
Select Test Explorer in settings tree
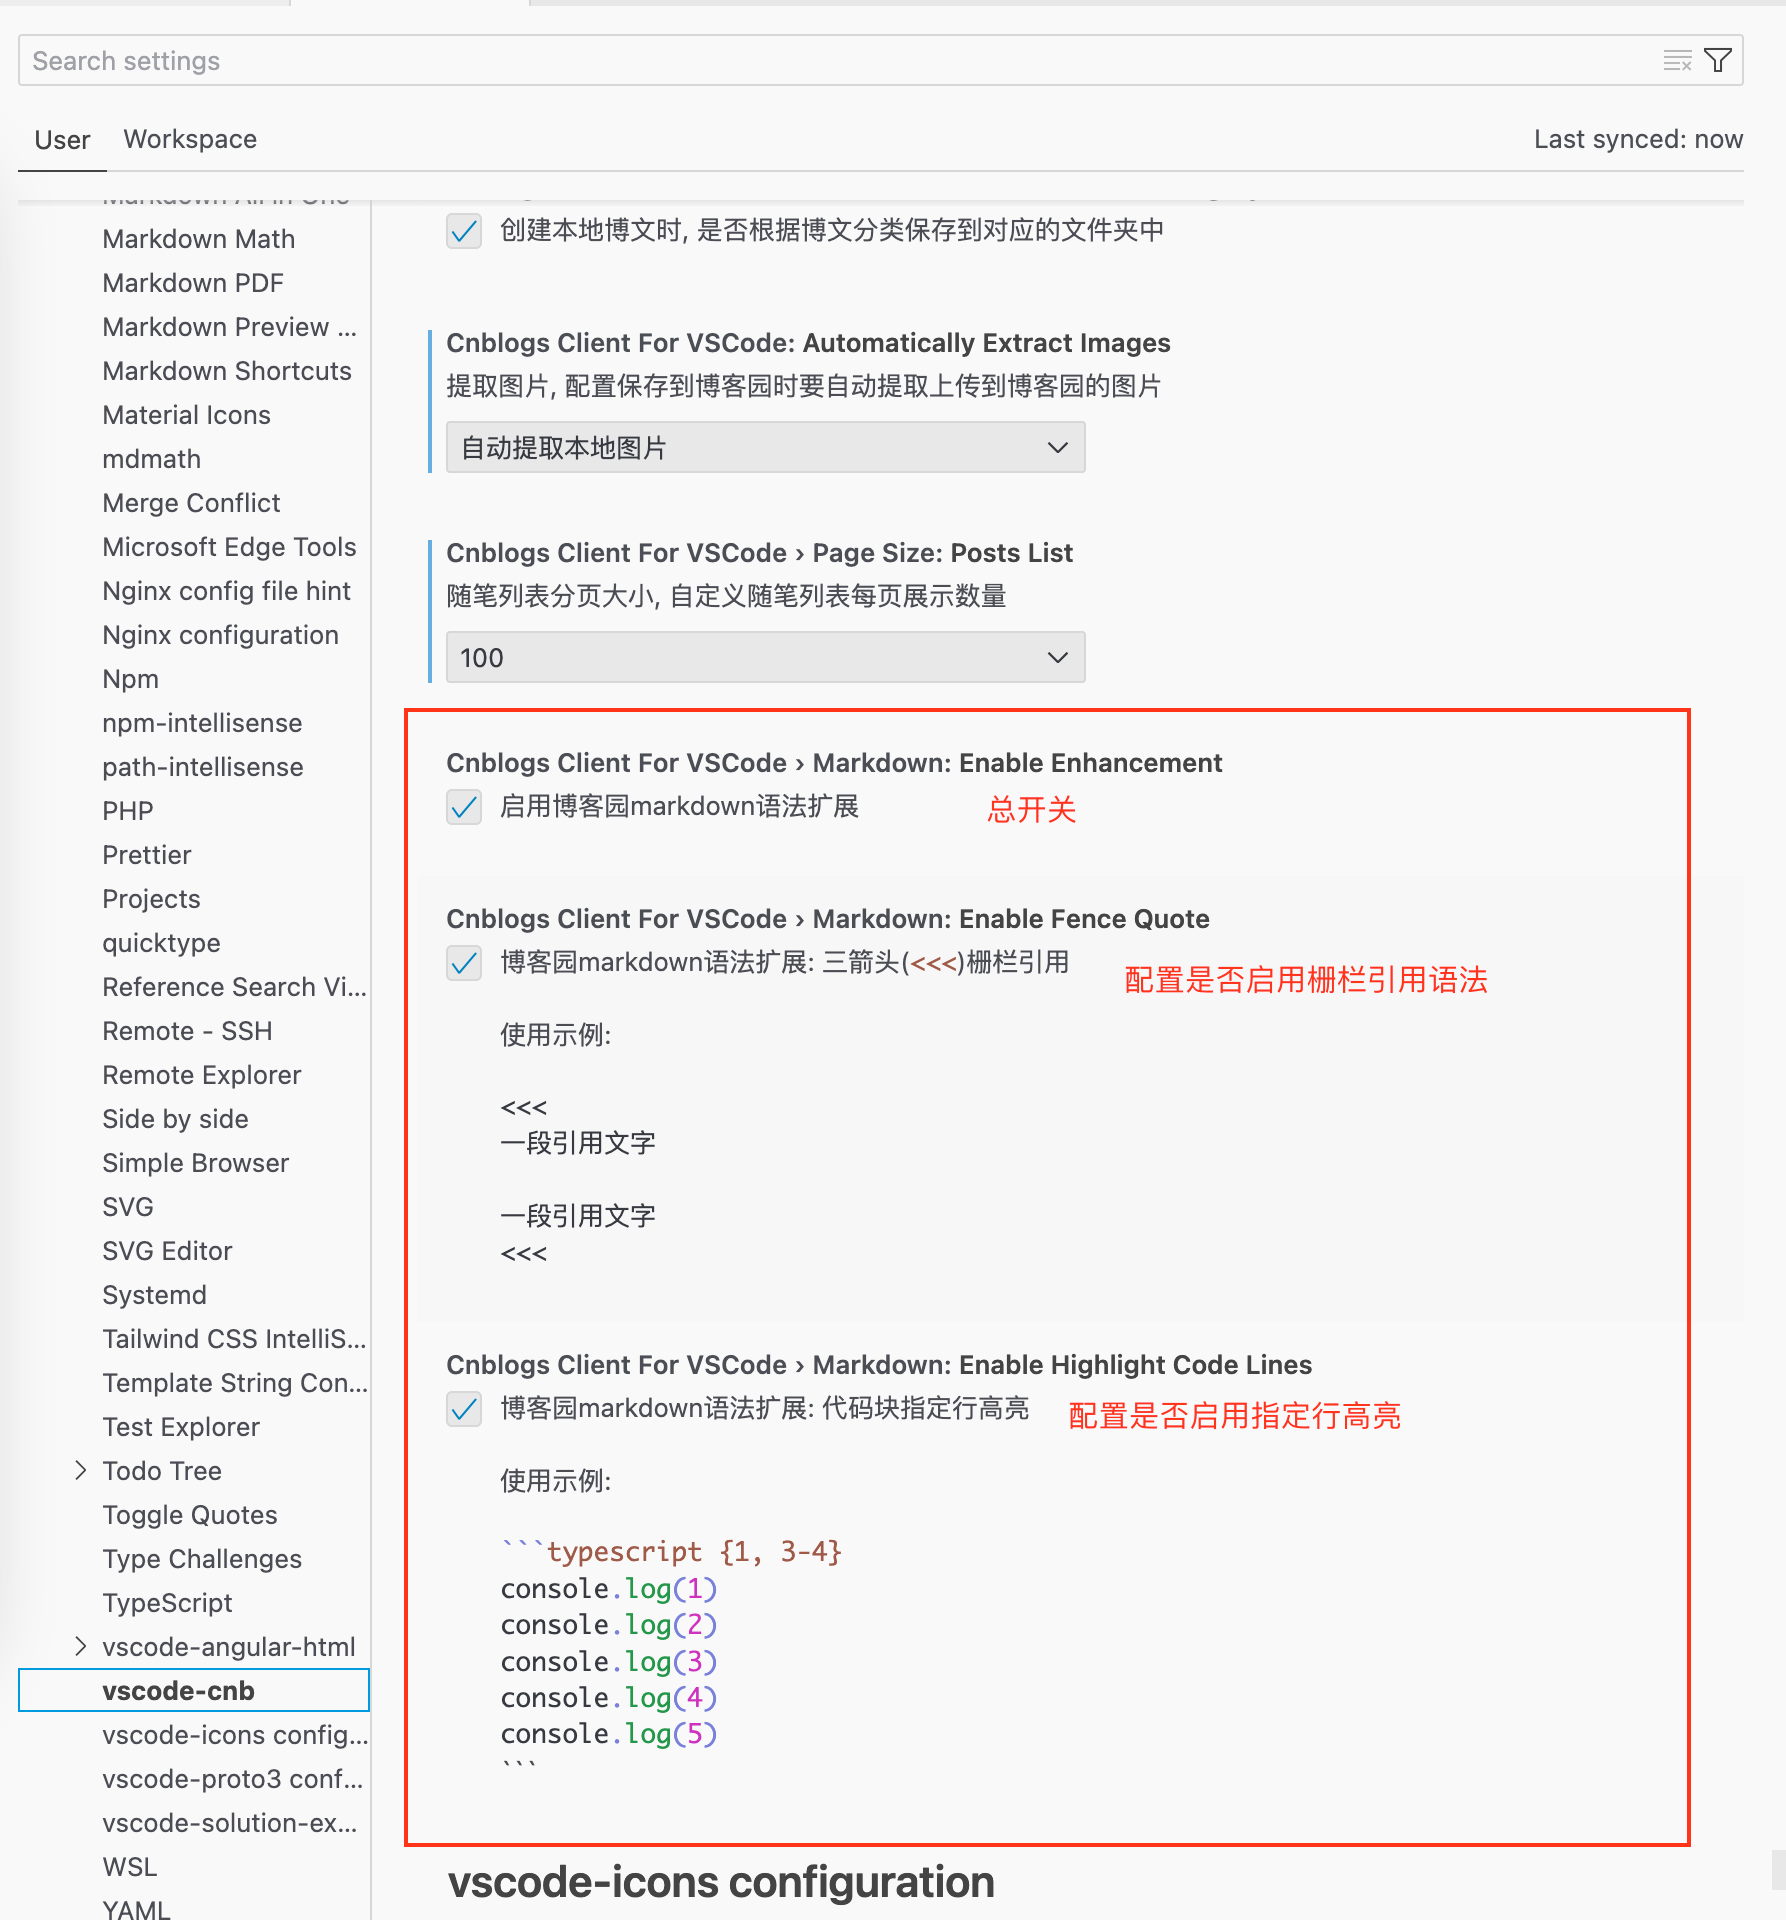181,1427
